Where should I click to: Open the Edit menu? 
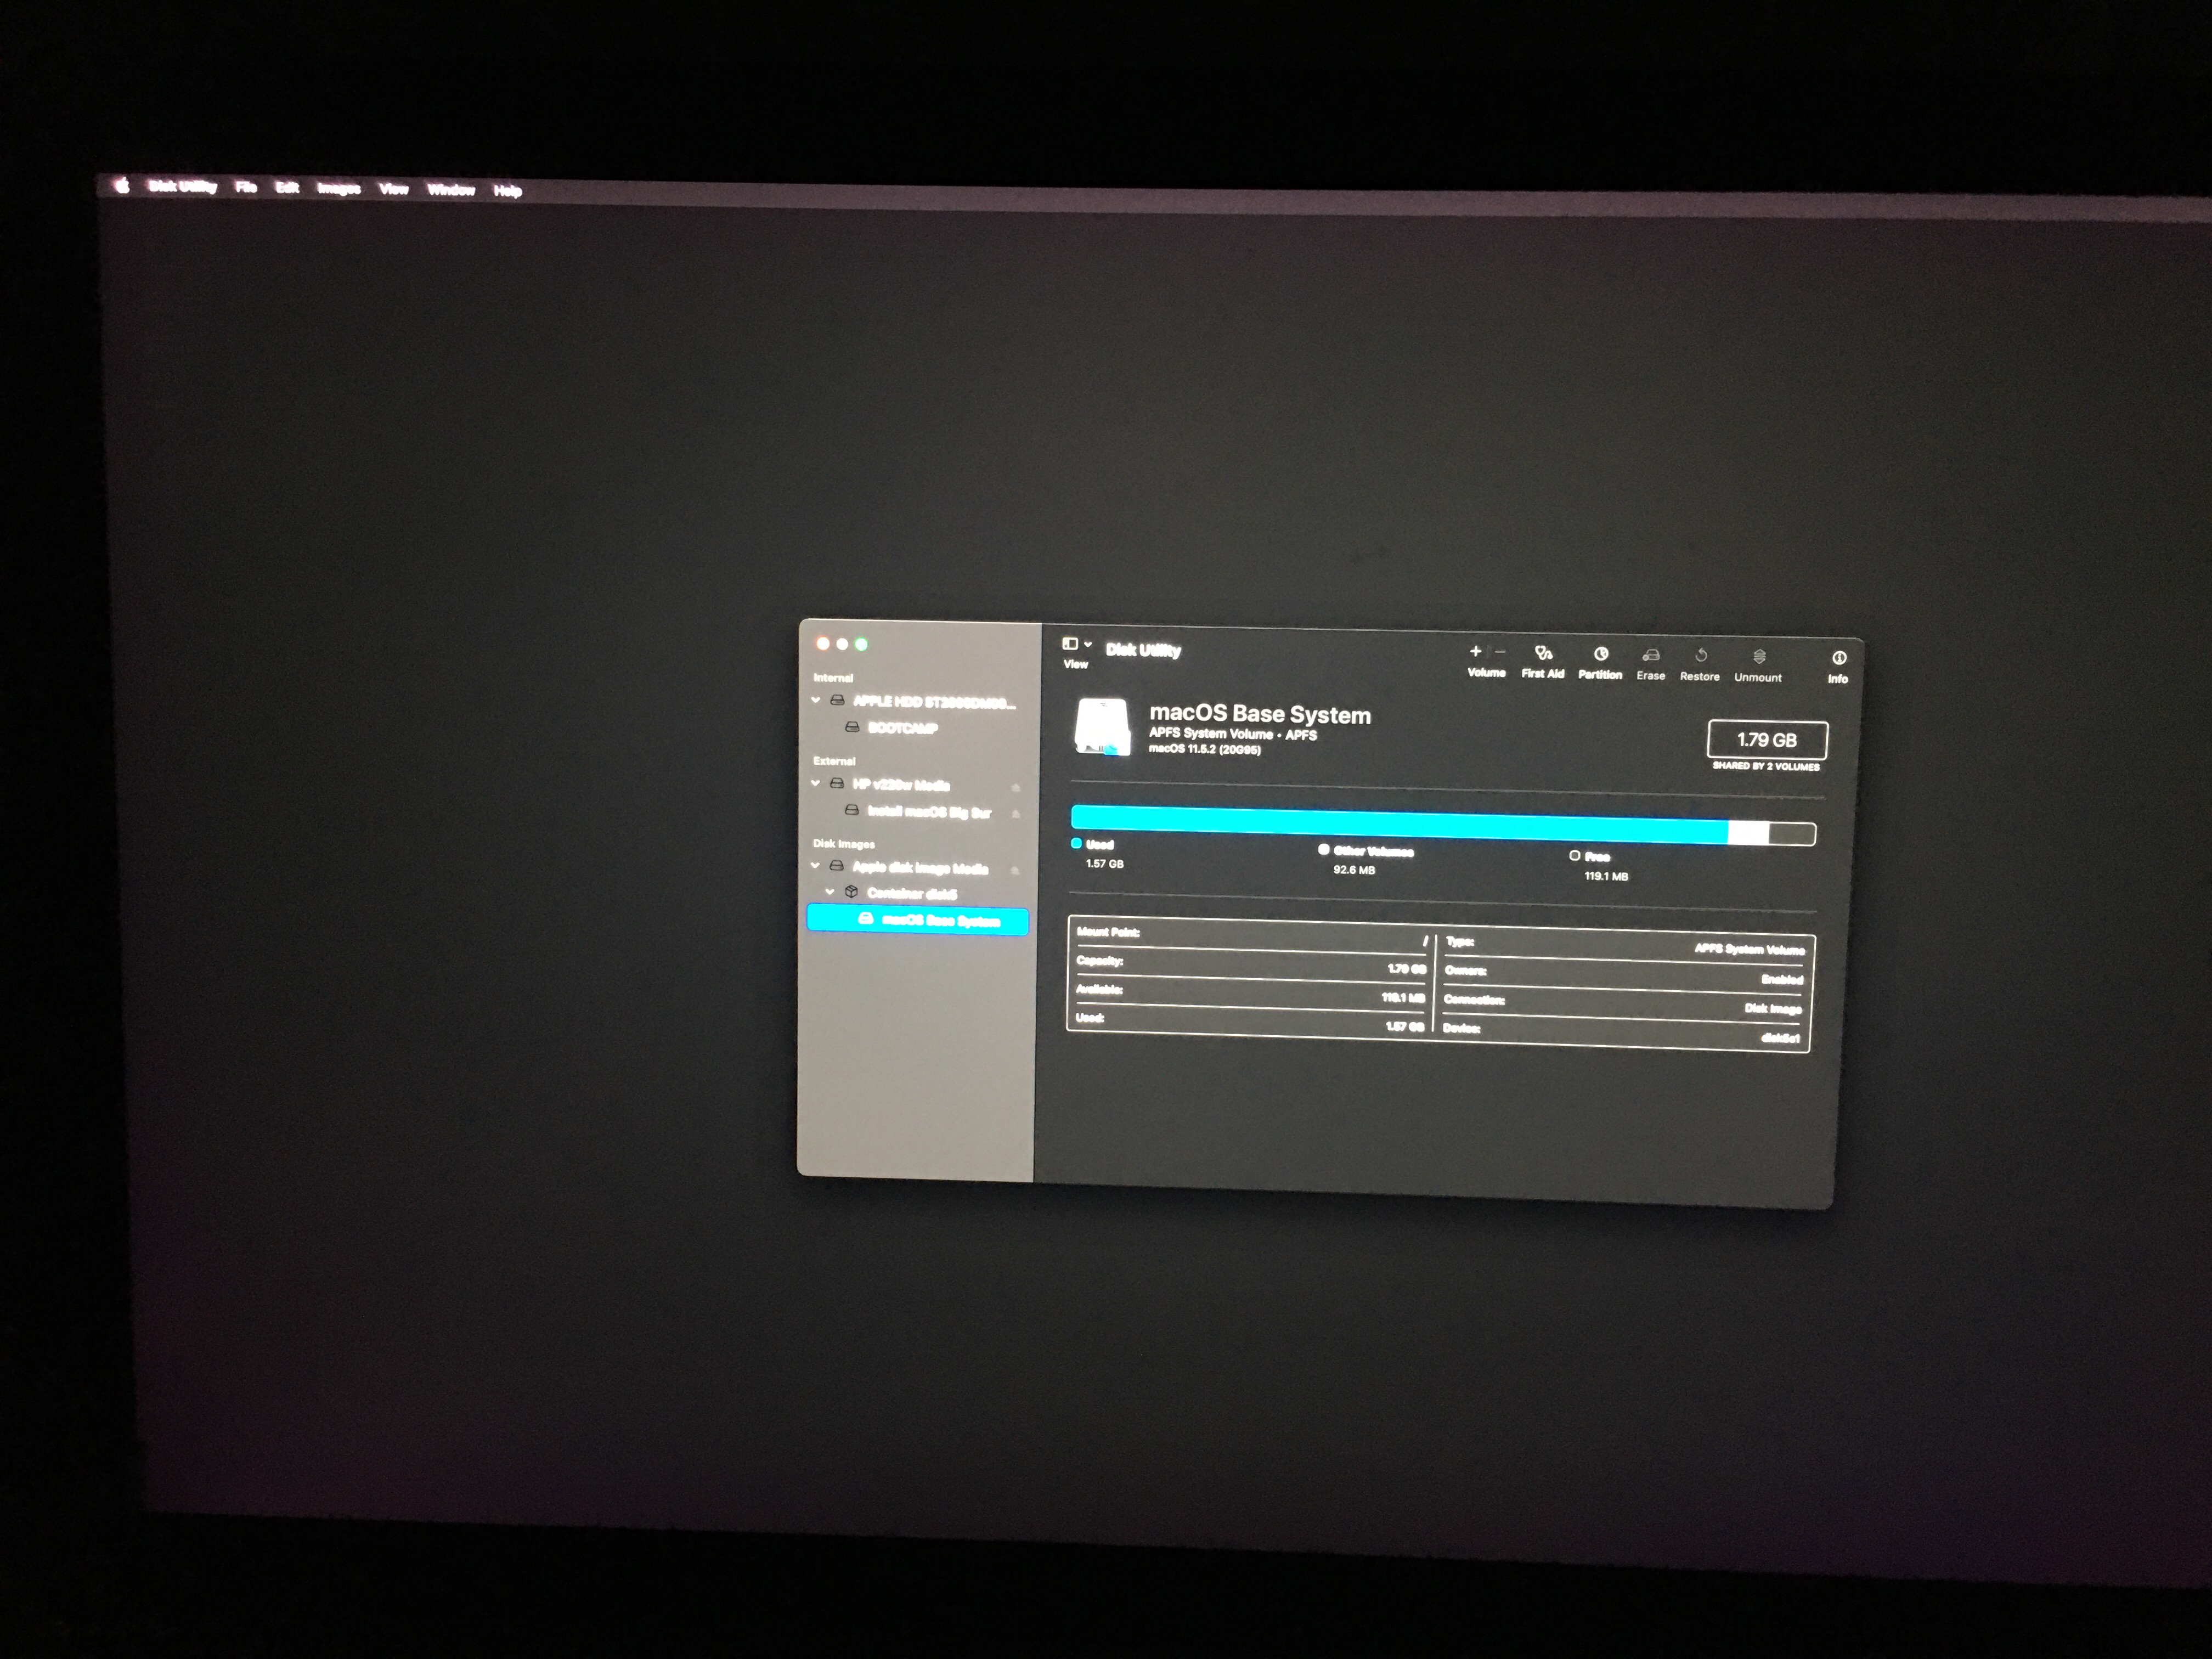[x=287, y=187]
